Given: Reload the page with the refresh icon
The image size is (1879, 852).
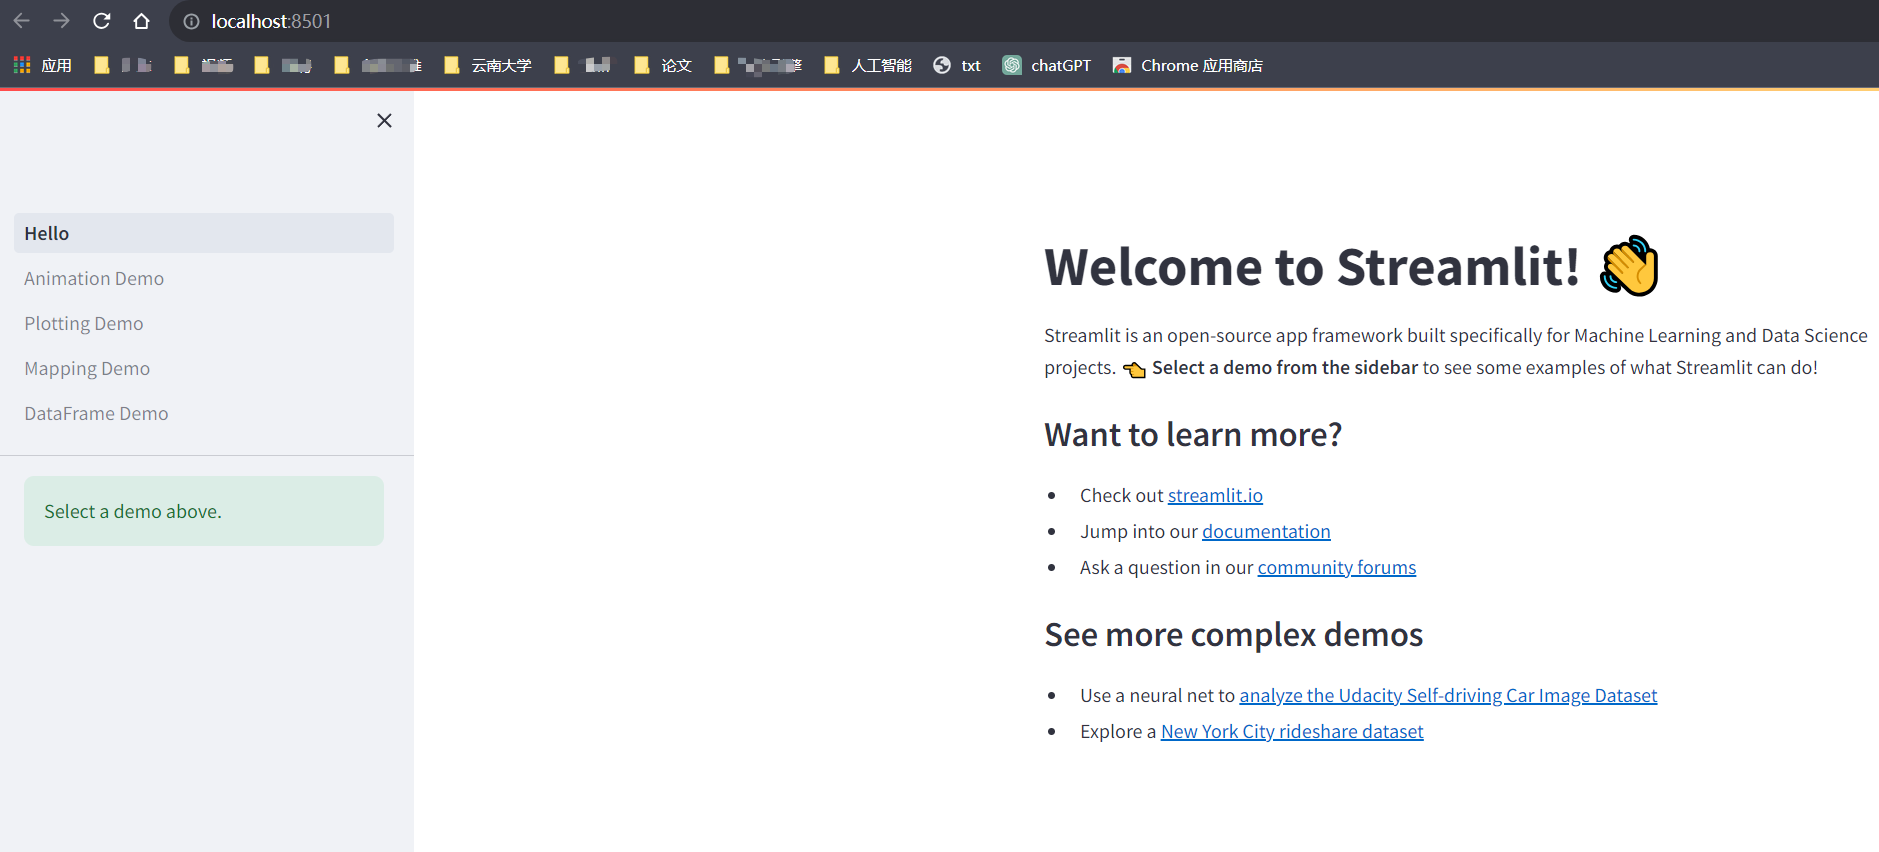Looking at the screenshot, I should 101,21.
